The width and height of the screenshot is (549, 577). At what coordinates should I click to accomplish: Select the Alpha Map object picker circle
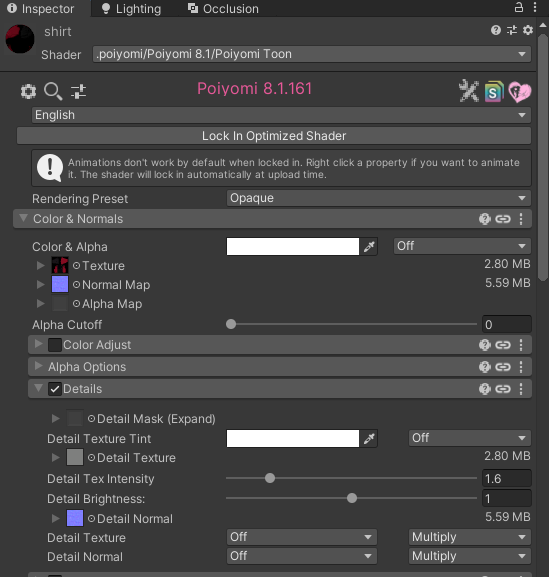coord(76,304)
